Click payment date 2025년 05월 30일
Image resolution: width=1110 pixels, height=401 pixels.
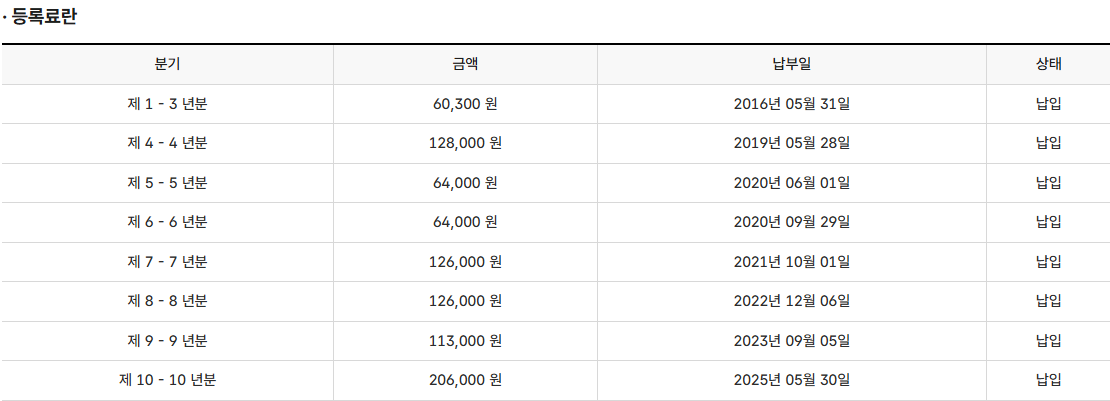[791, 380]
